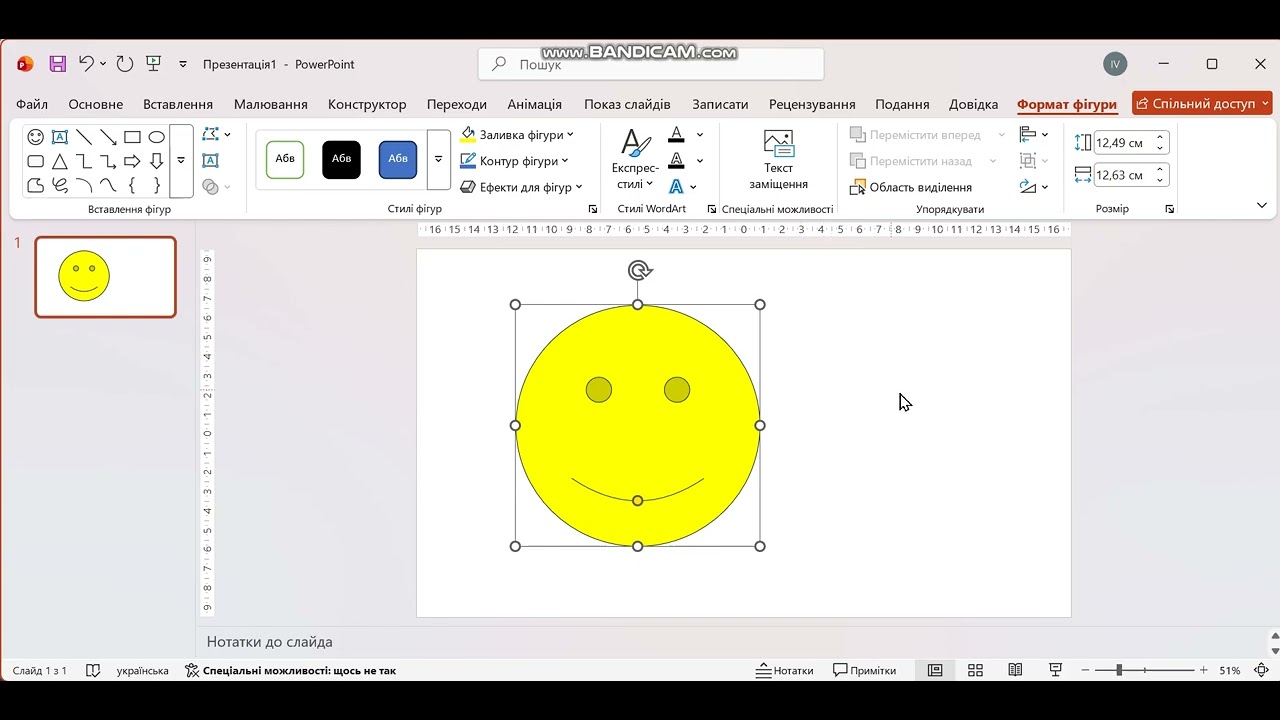Switch to Slide Sorter view icon
The width and height of the screenshot is (1280, 720).
pyautogui.click(x=975, y=670)
